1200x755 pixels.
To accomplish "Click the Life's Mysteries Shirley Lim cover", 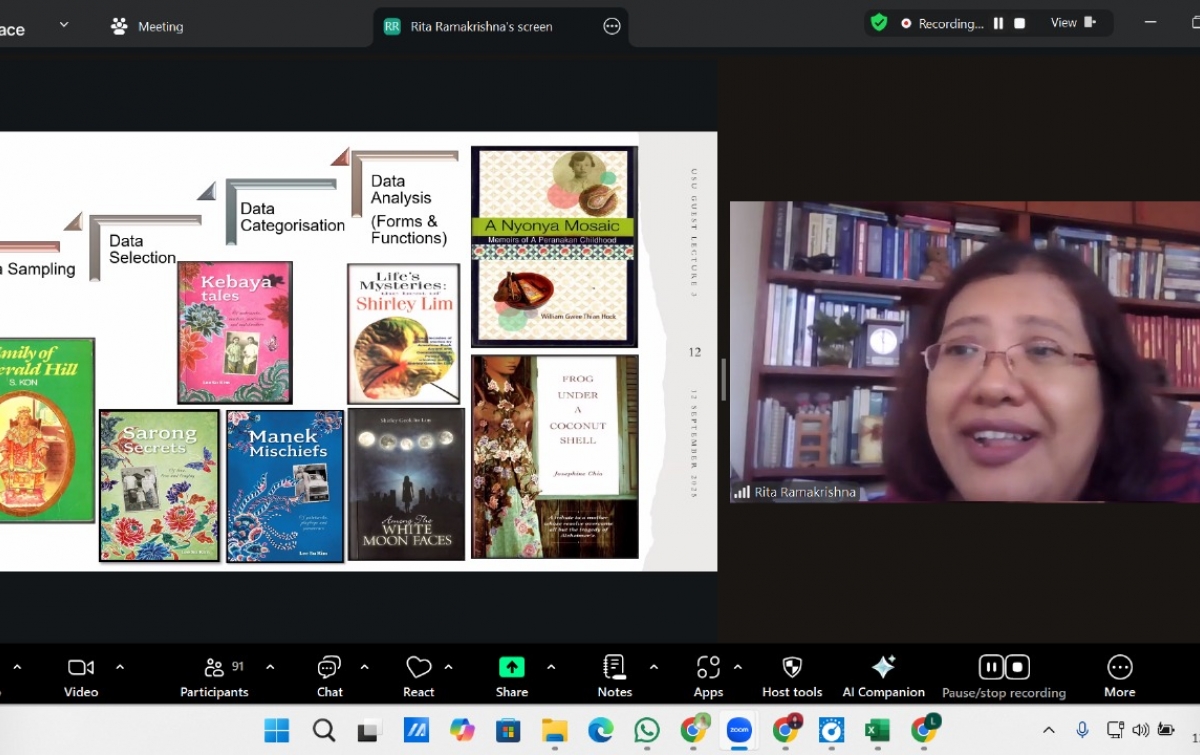I will [x=404, y=334].
